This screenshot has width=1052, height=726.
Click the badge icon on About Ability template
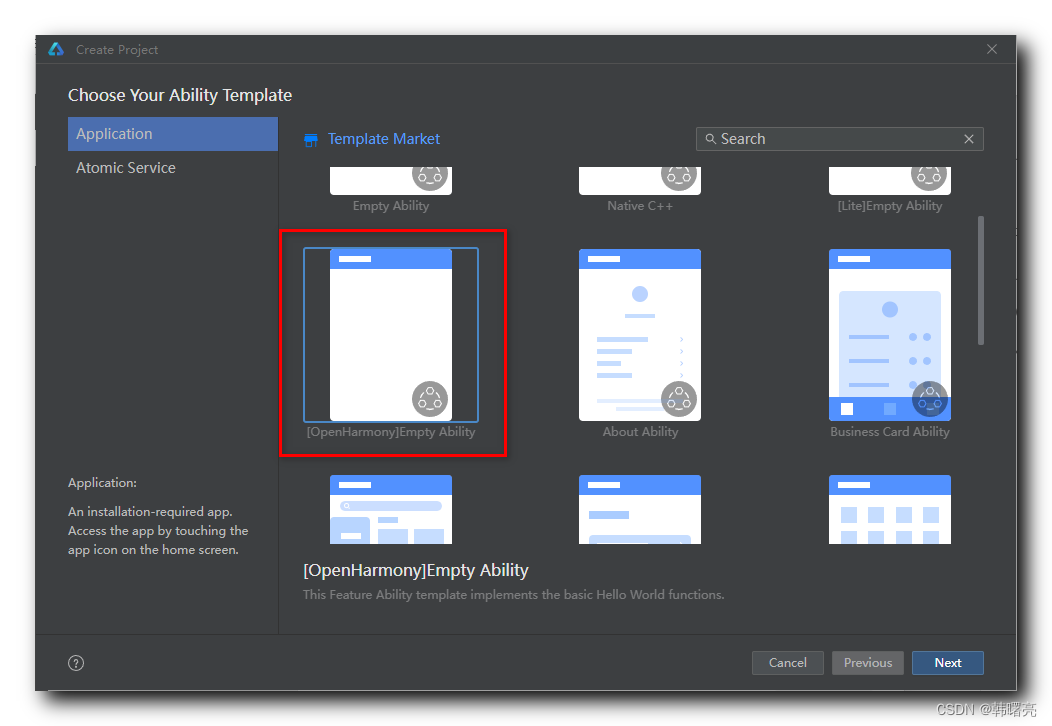click(679, 399)
